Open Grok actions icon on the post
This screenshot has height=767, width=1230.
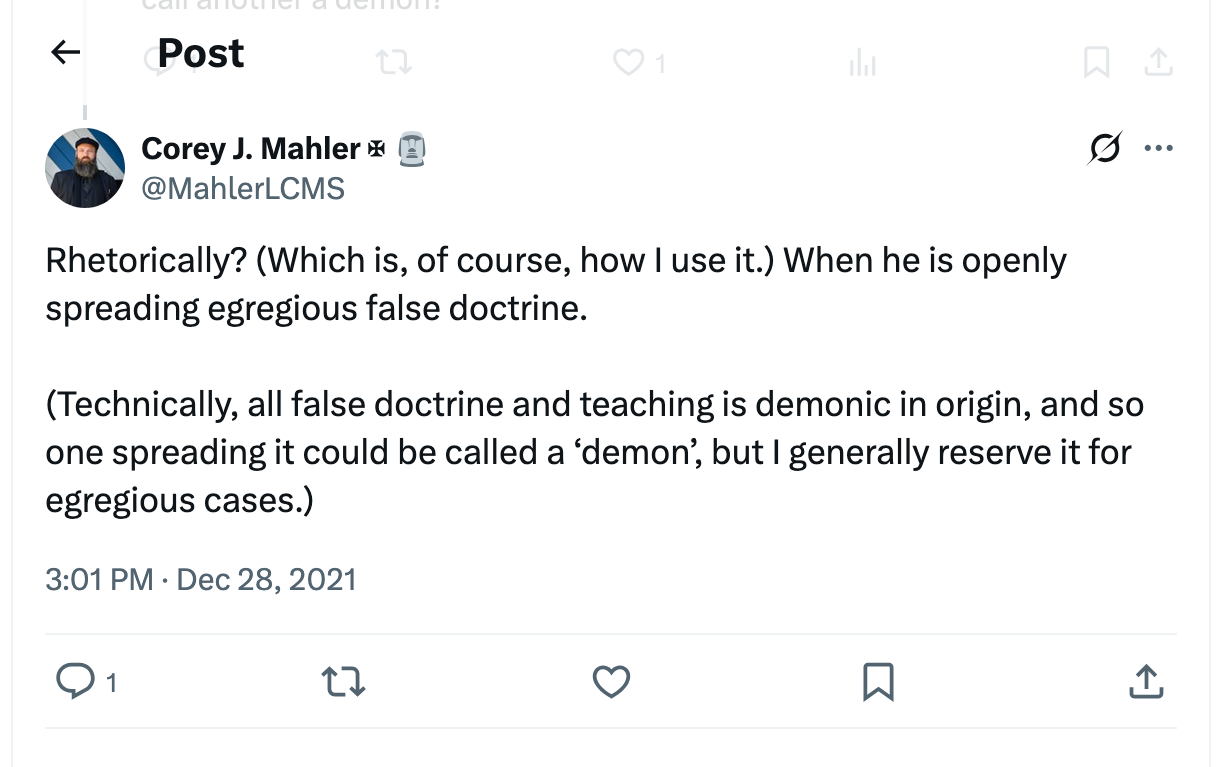pyautogui.click(x=1105, y=149)
